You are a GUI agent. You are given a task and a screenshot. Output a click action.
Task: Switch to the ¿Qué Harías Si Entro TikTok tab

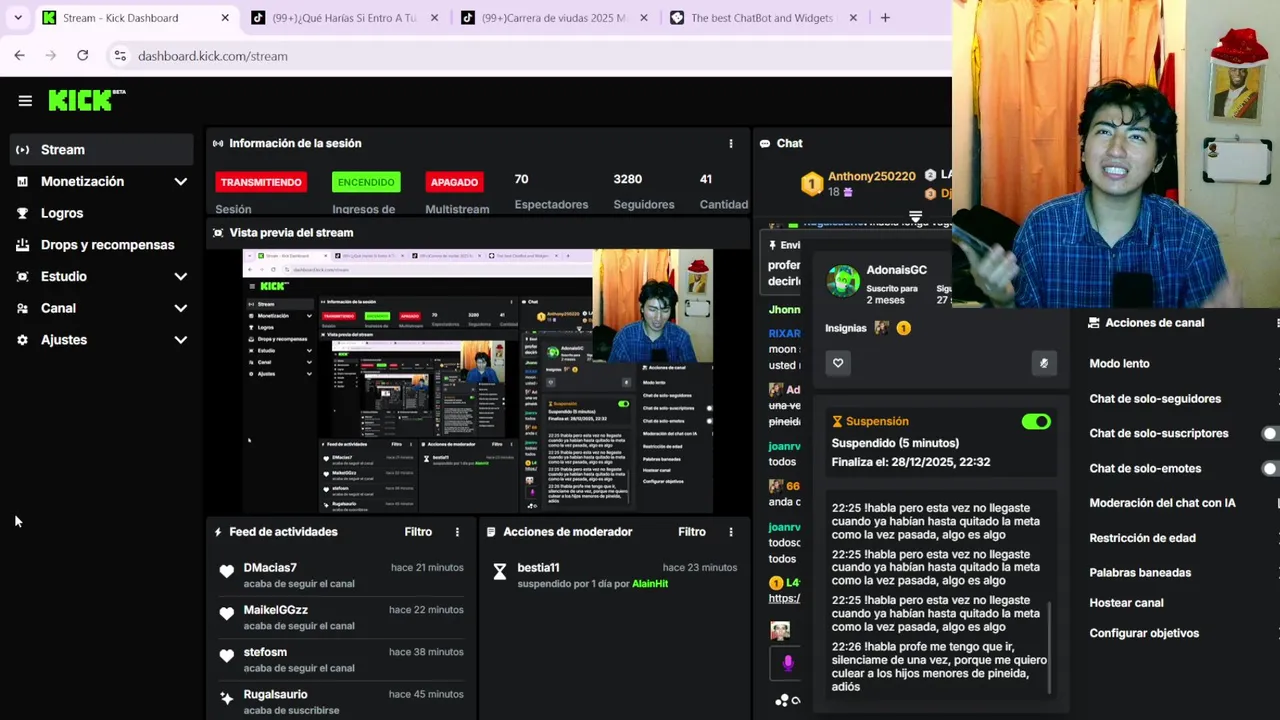point(342,18)
